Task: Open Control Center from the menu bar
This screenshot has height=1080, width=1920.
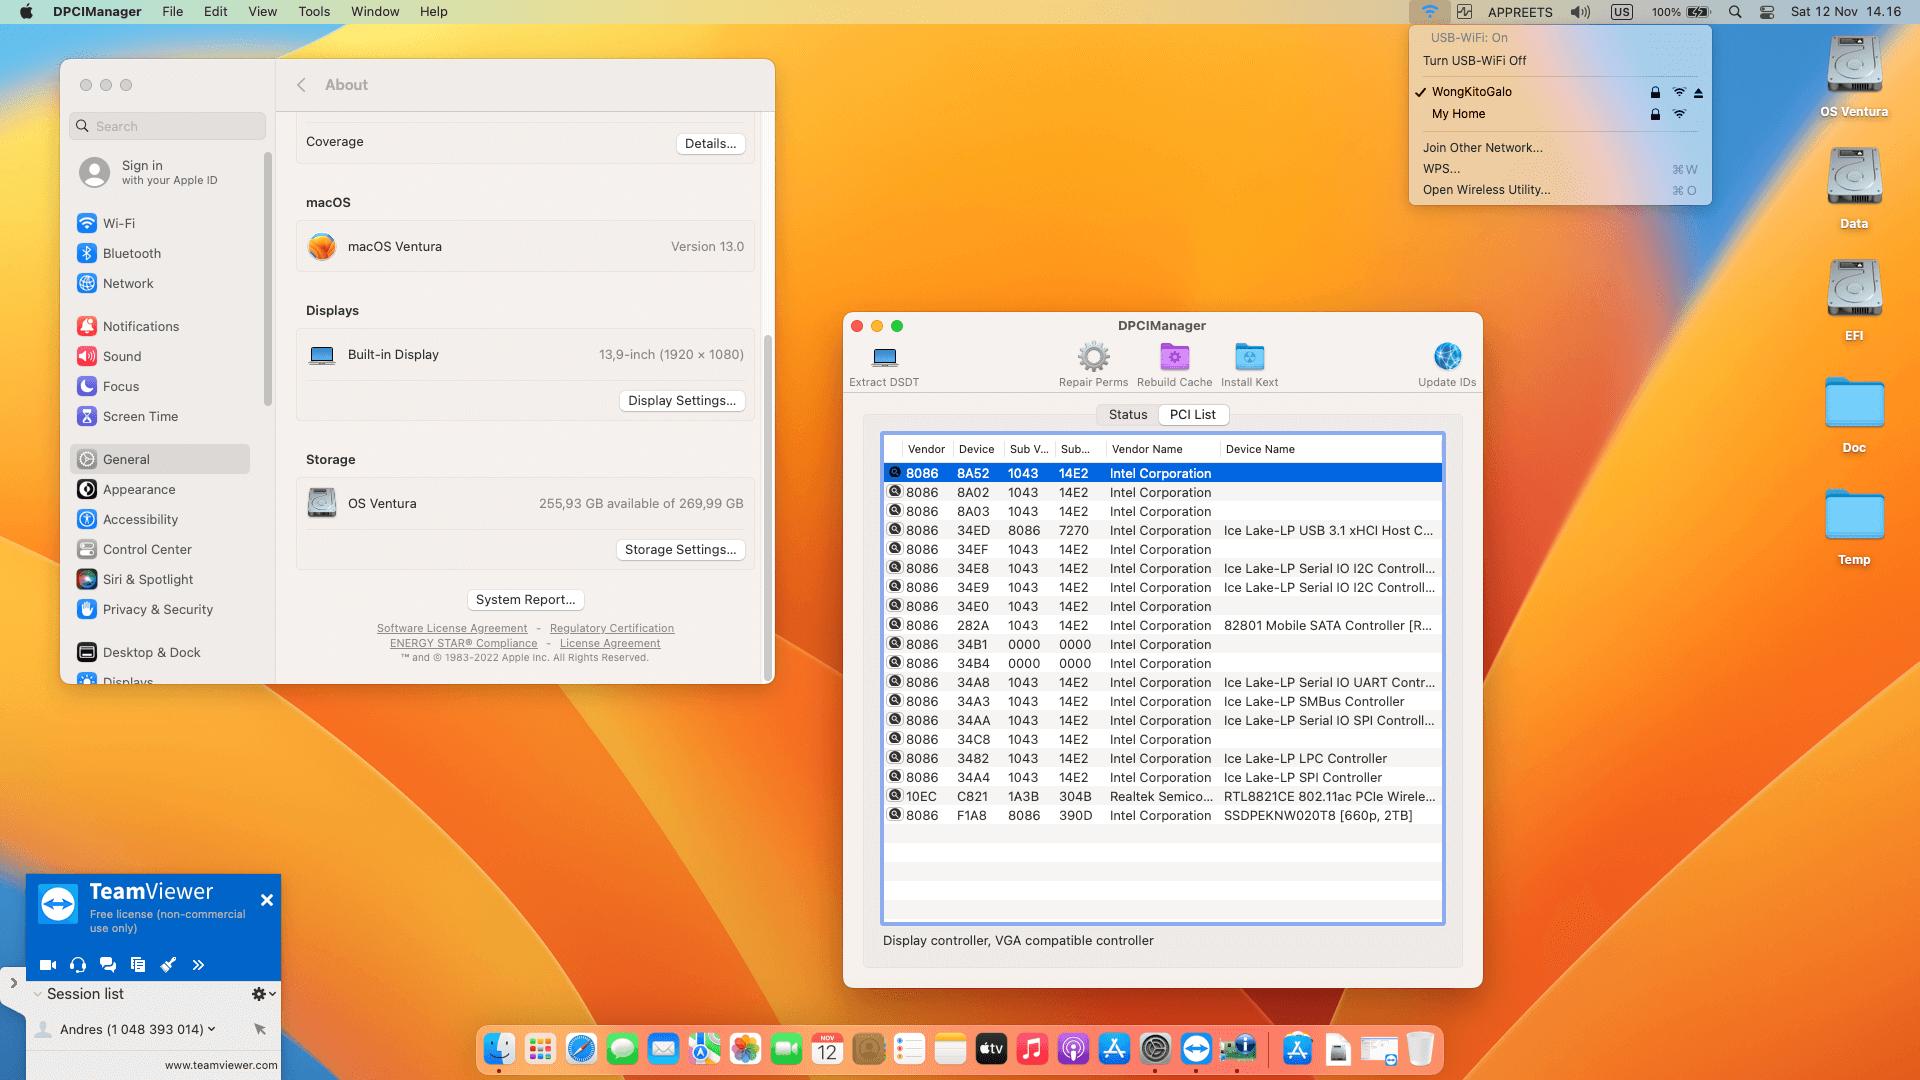Action: click(1767, 12)
